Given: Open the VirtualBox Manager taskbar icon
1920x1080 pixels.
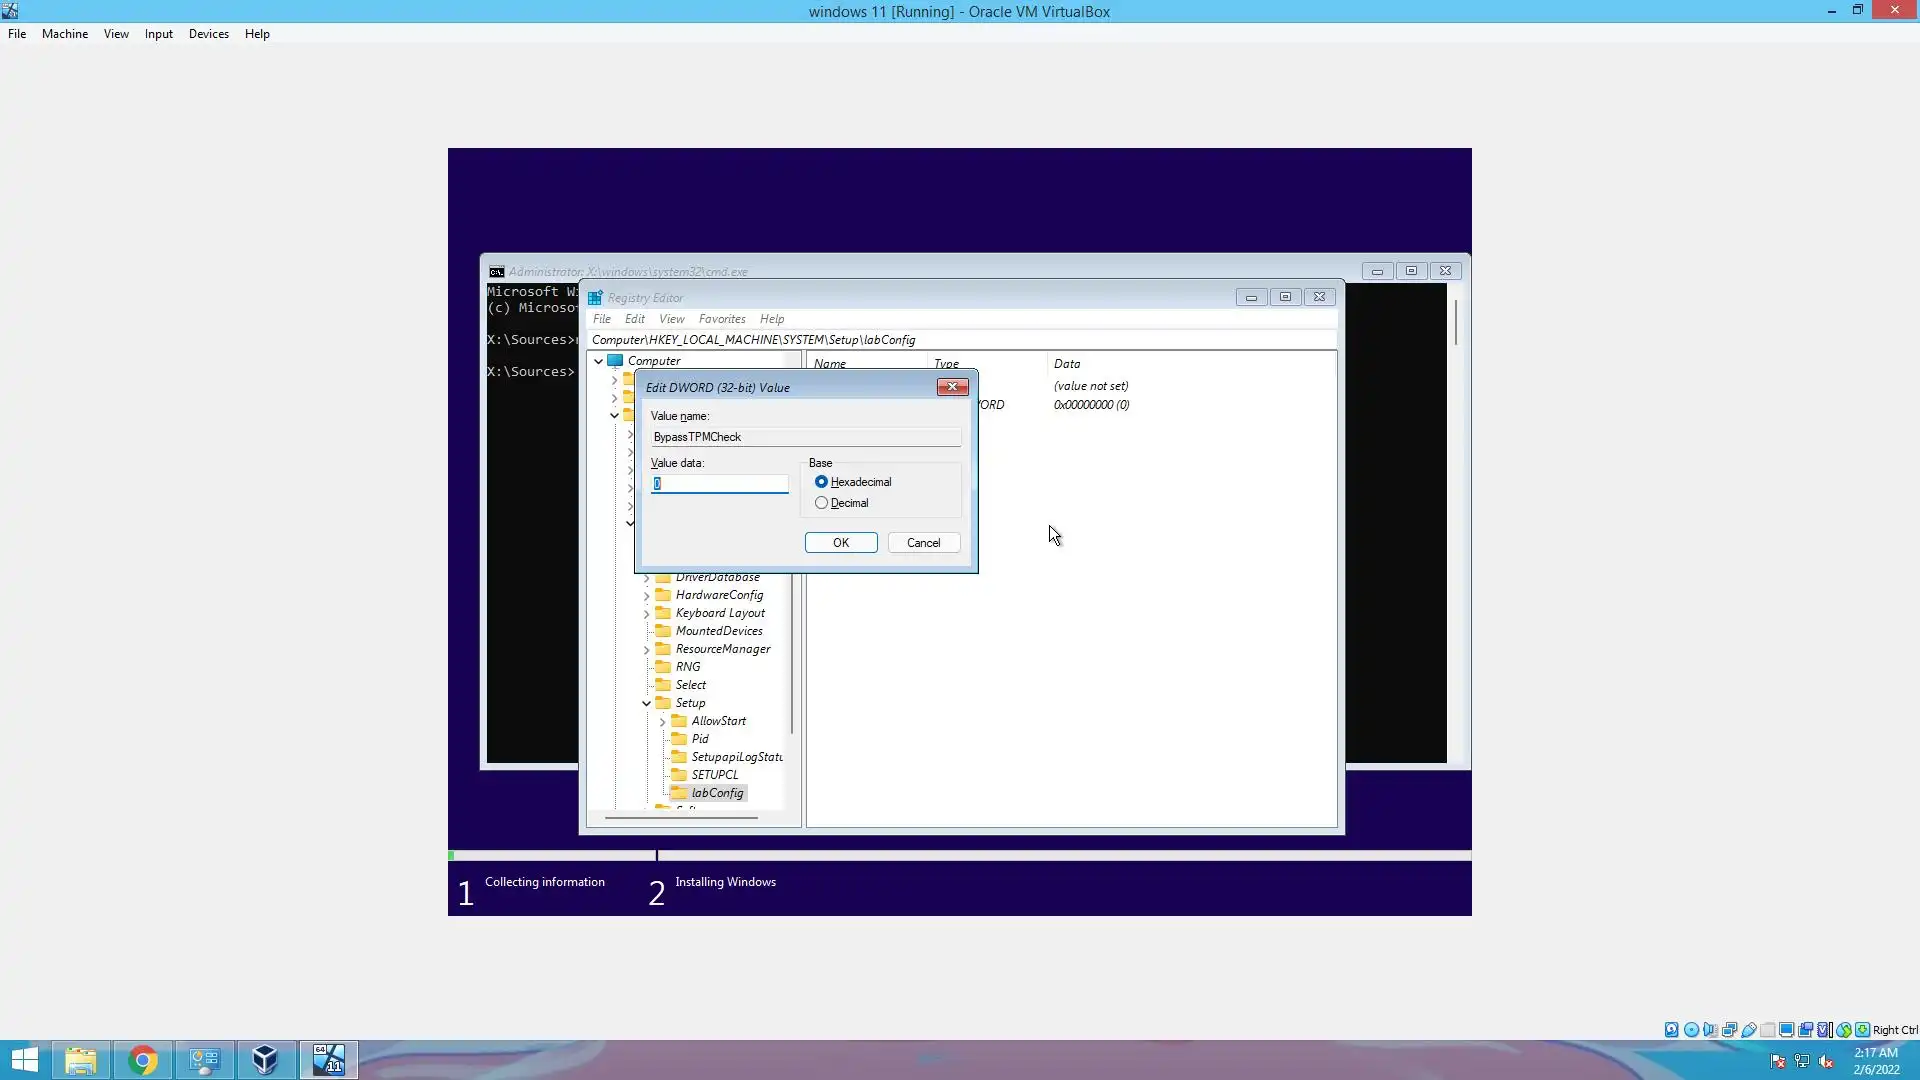Looking at the screenshot, I should pos(265,1060).
